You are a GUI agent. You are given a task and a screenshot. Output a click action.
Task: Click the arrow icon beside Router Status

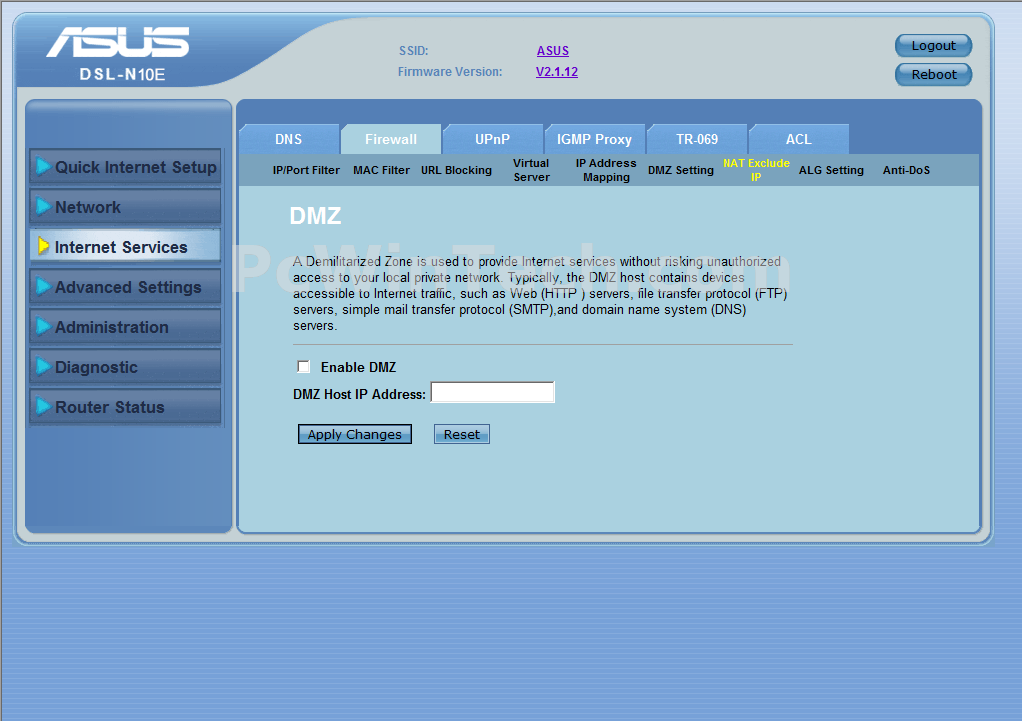43,406
